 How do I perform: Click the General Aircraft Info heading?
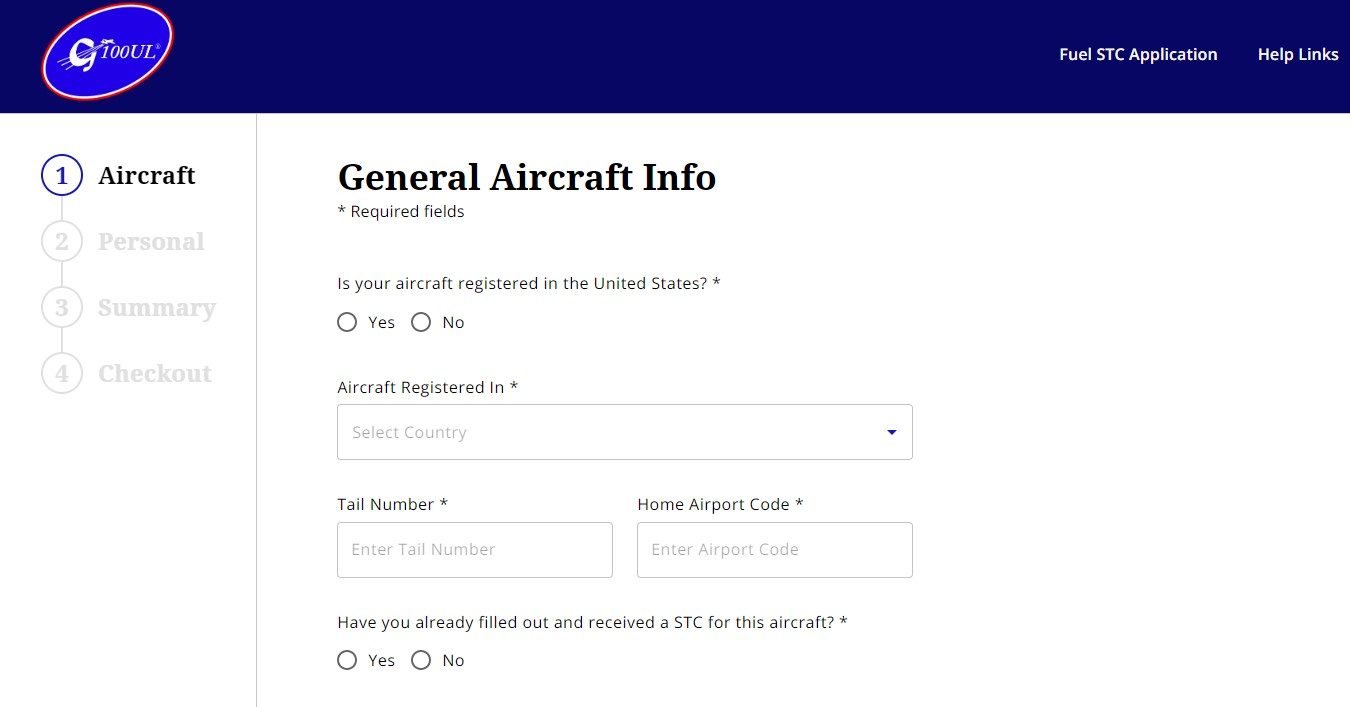[x=527, y=178]
